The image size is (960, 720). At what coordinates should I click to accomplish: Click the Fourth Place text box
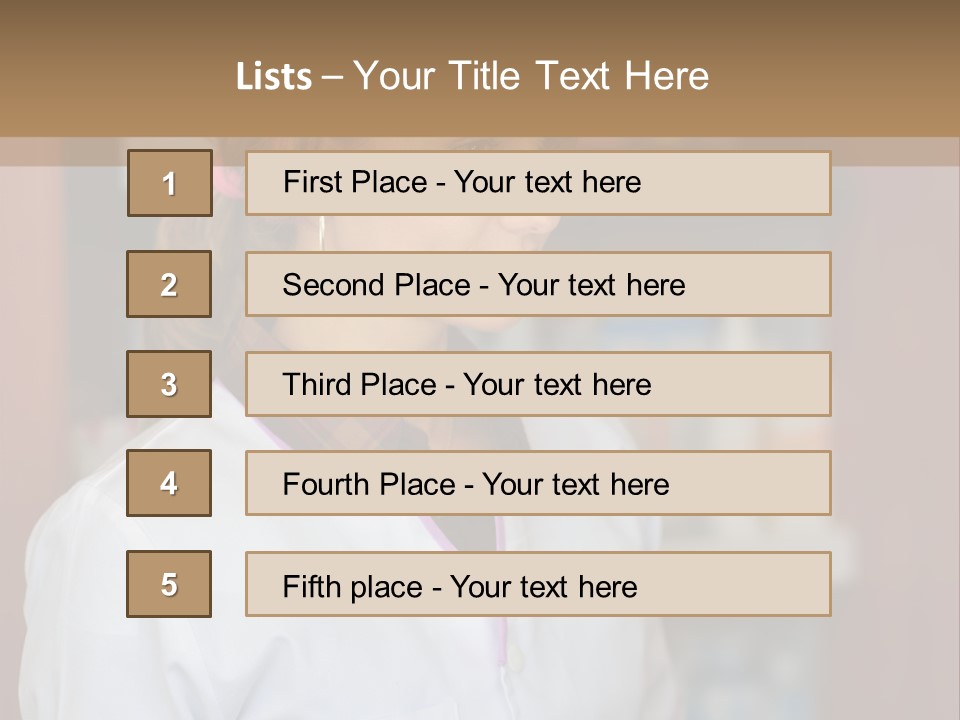(538, 483)
